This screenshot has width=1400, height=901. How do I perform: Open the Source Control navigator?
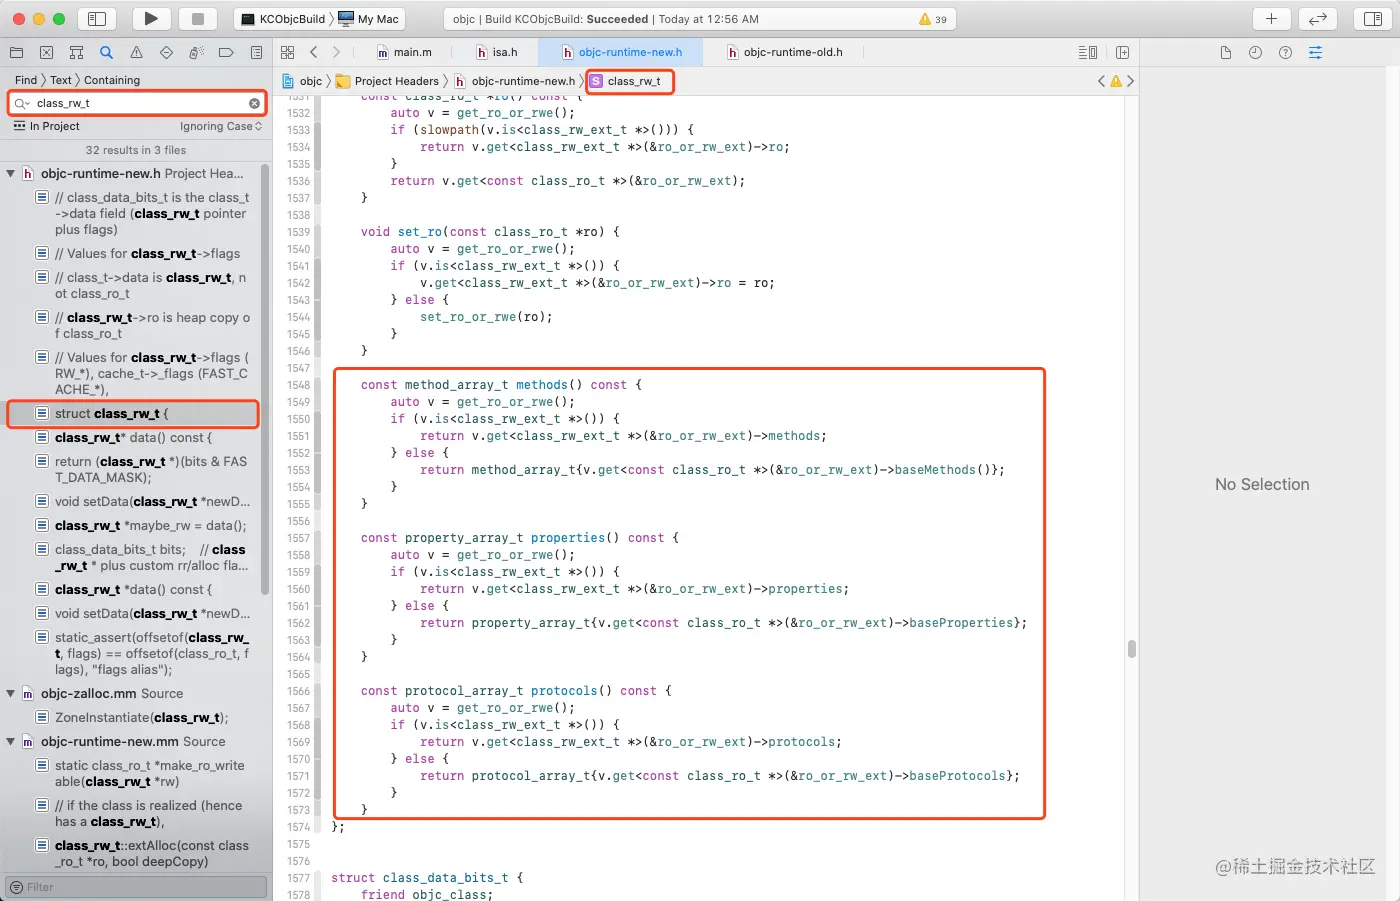46,52
